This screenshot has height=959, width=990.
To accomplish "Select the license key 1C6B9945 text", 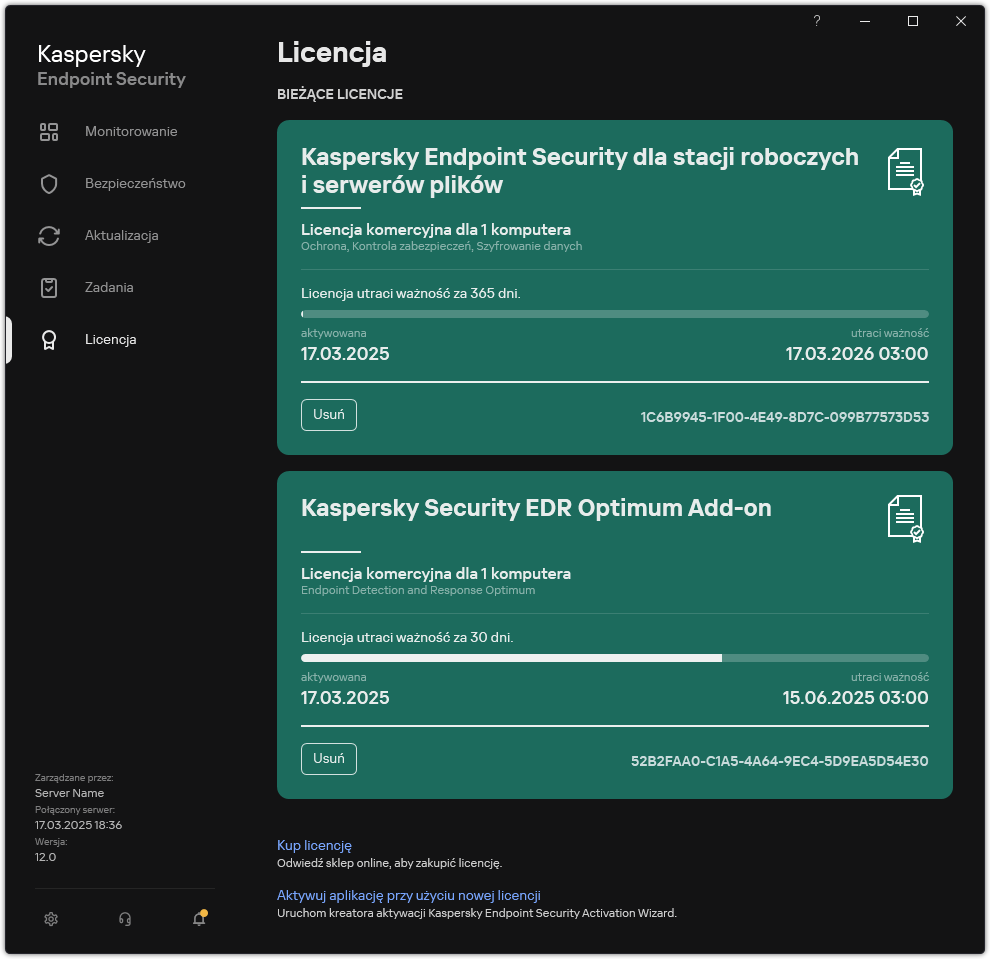I will [785, 417].
